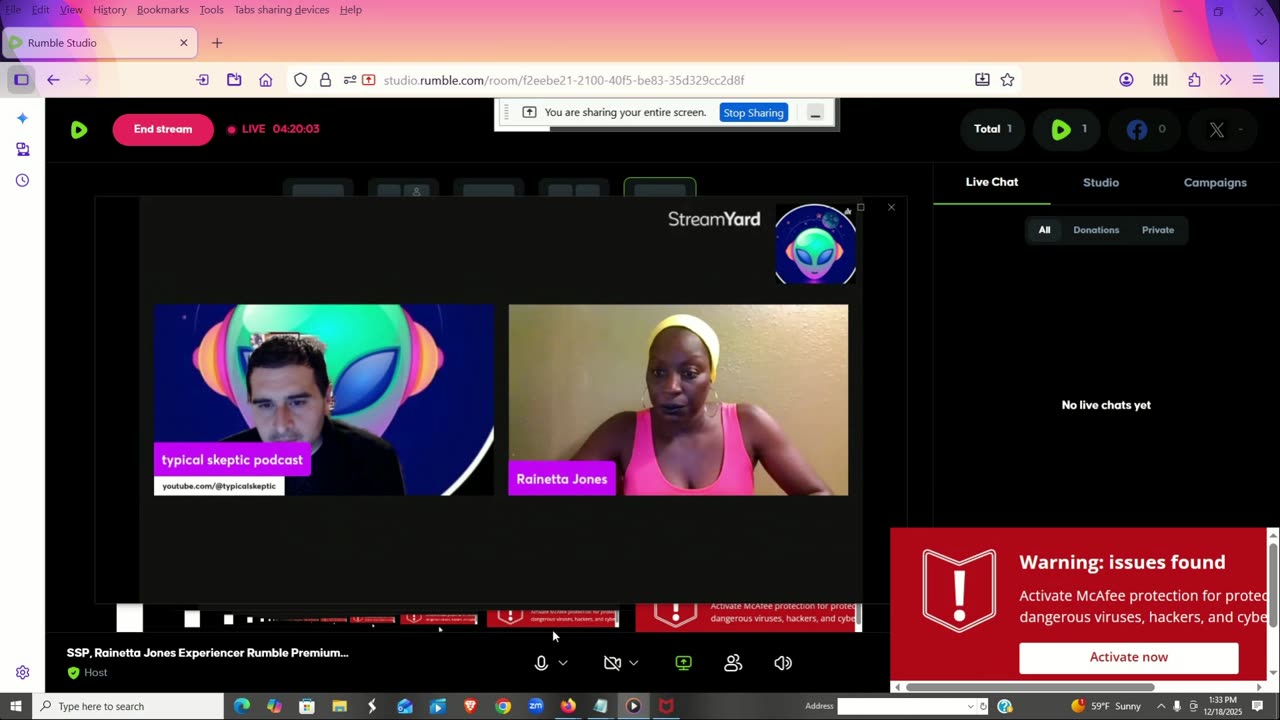Open the History menu
The image size is (1280, 720).
110,10
